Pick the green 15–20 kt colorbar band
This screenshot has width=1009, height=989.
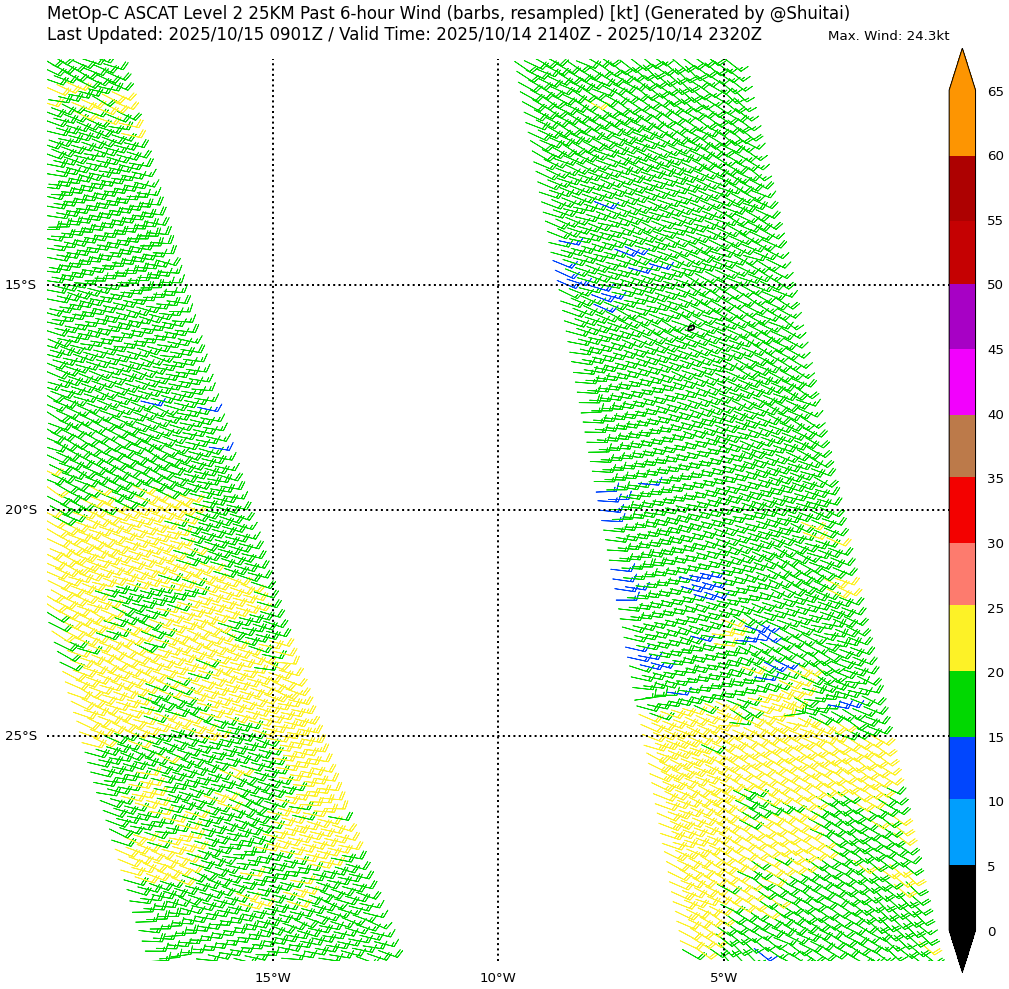click(961, 704)
